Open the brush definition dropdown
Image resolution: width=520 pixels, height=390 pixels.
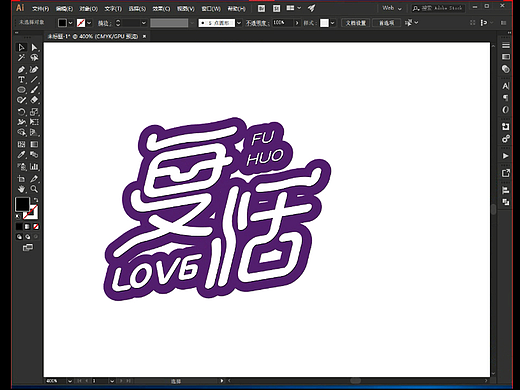239,23
